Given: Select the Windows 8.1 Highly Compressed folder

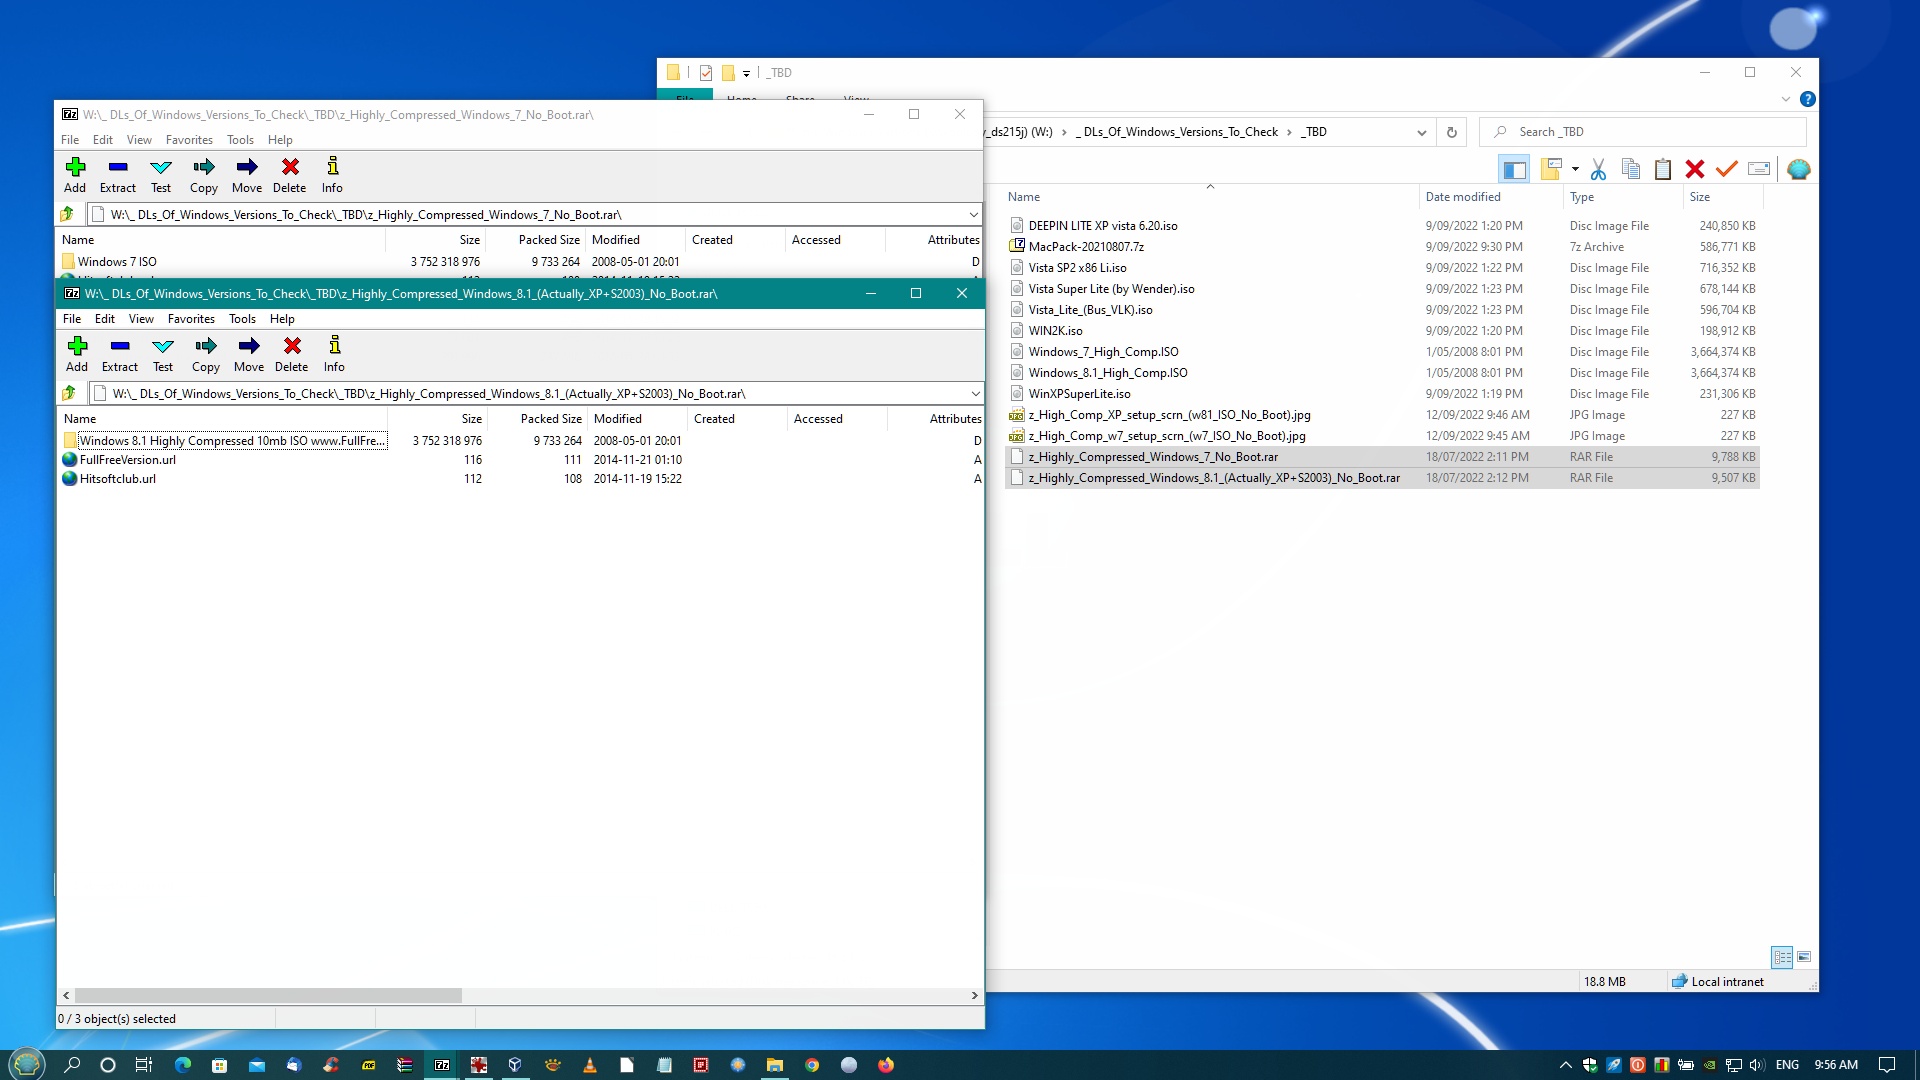Looking at the screenshot, I should coord(232,441).
